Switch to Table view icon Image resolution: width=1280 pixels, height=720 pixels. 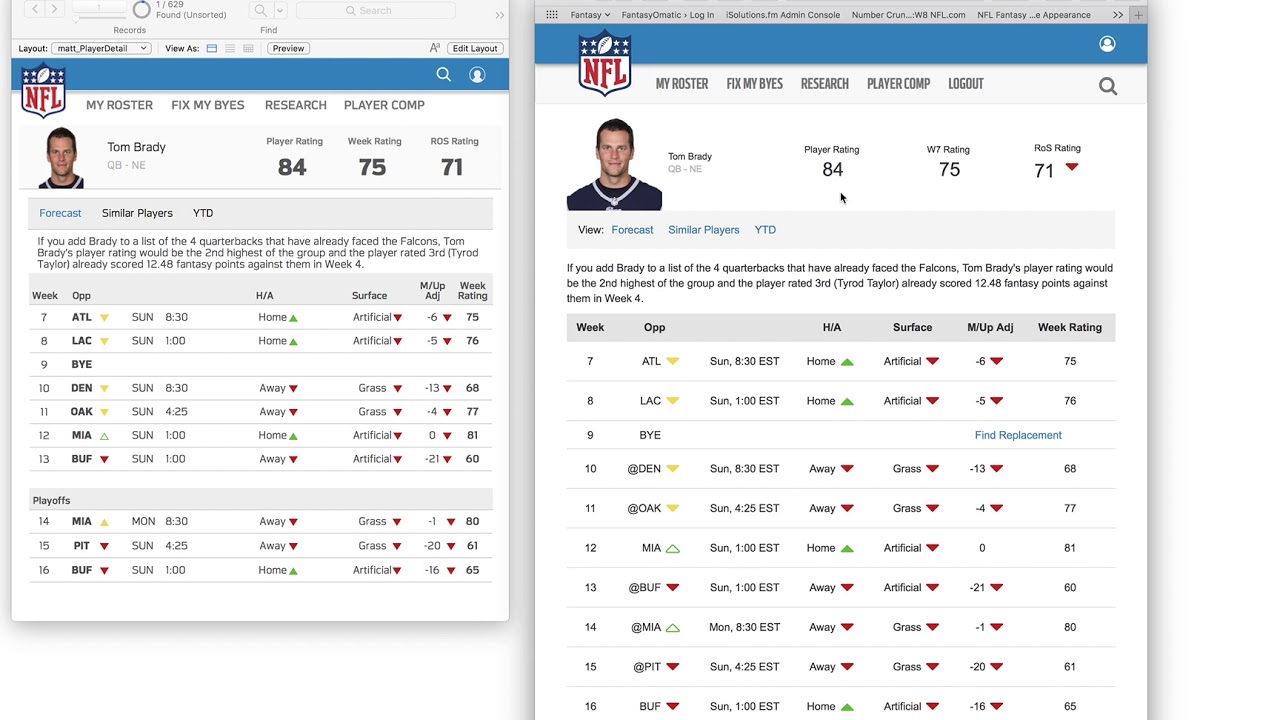point(248,48)
